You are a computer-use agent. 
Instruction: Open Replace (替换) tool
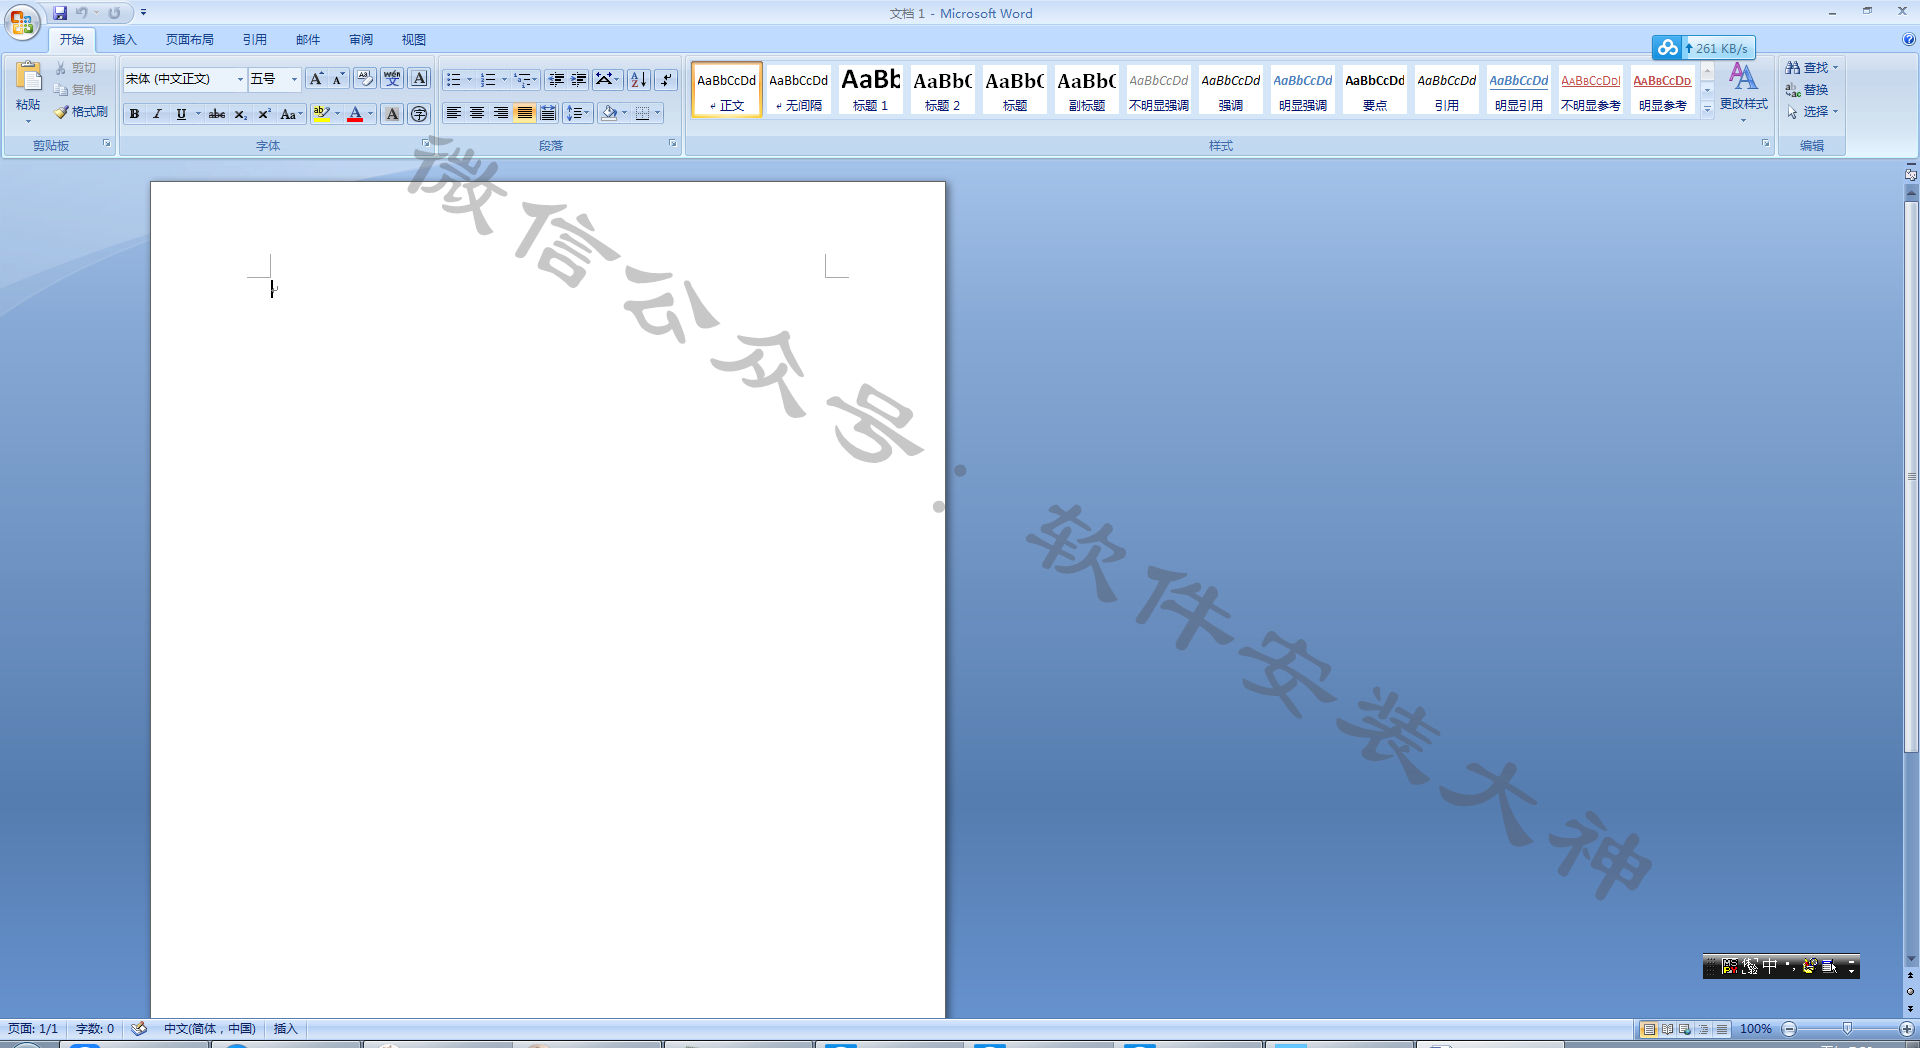(1808, 90)
